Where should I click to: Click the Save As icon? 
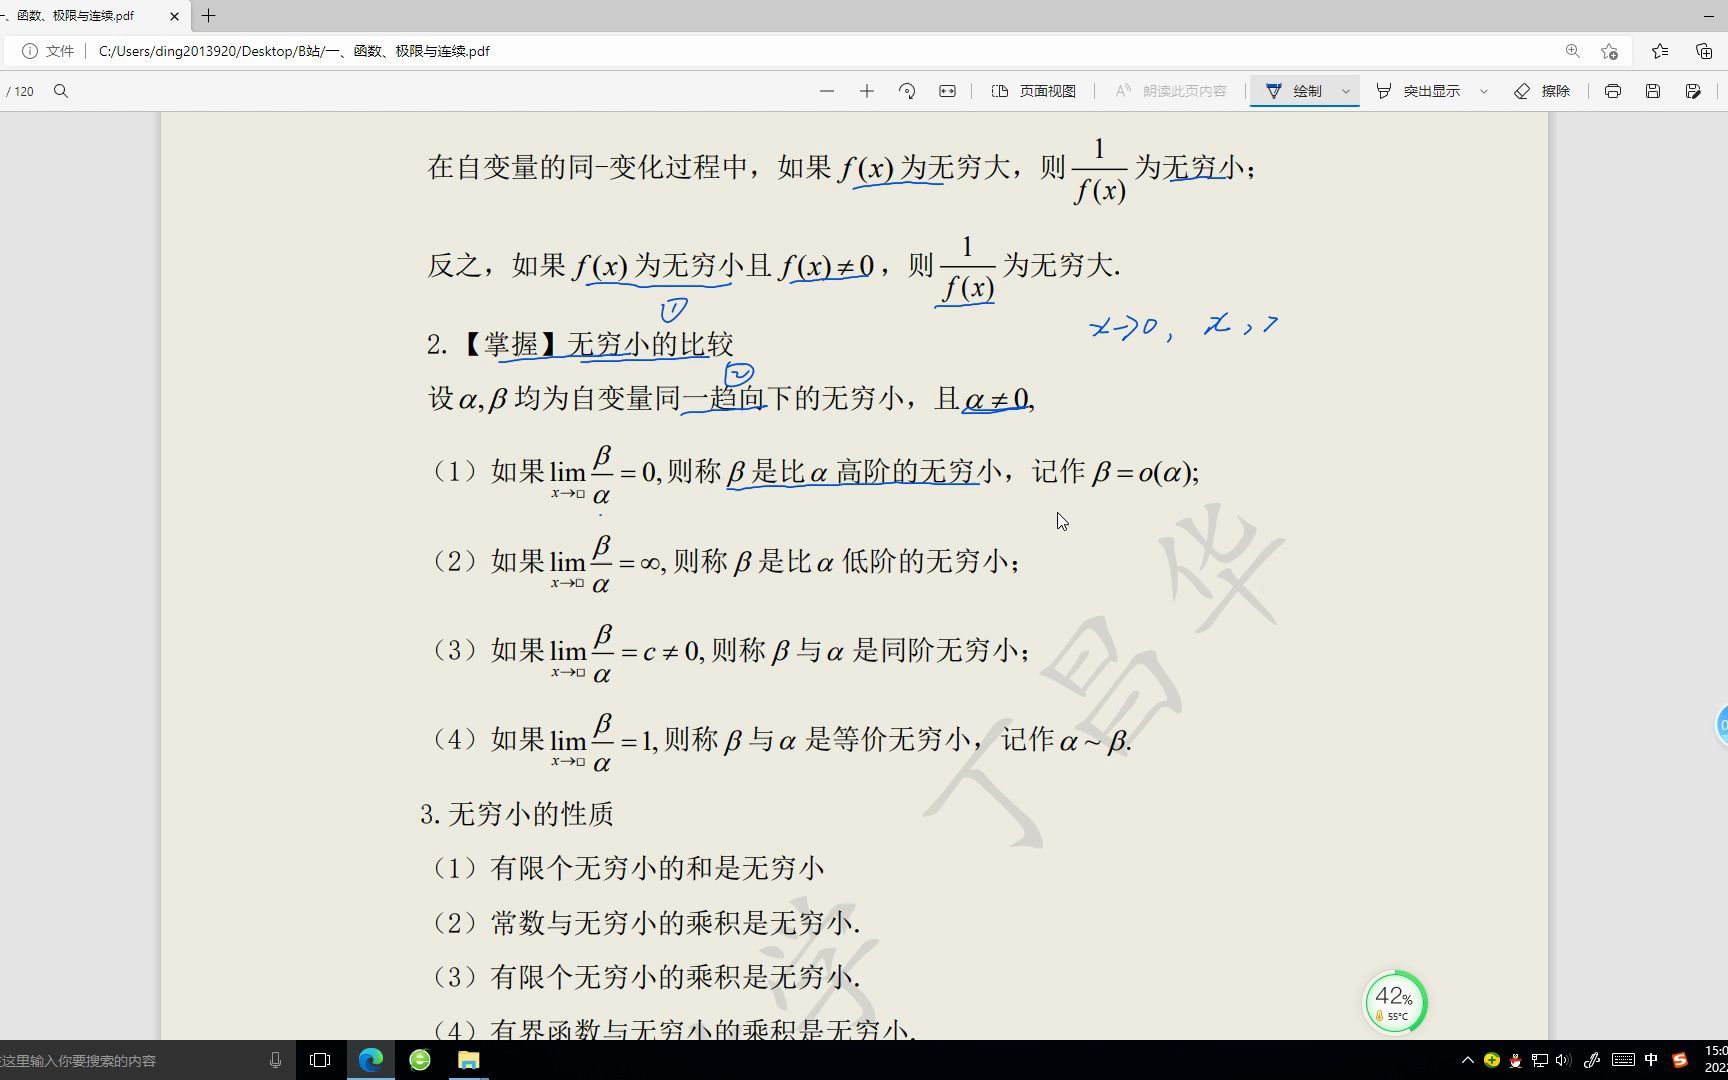(1694, 91)
